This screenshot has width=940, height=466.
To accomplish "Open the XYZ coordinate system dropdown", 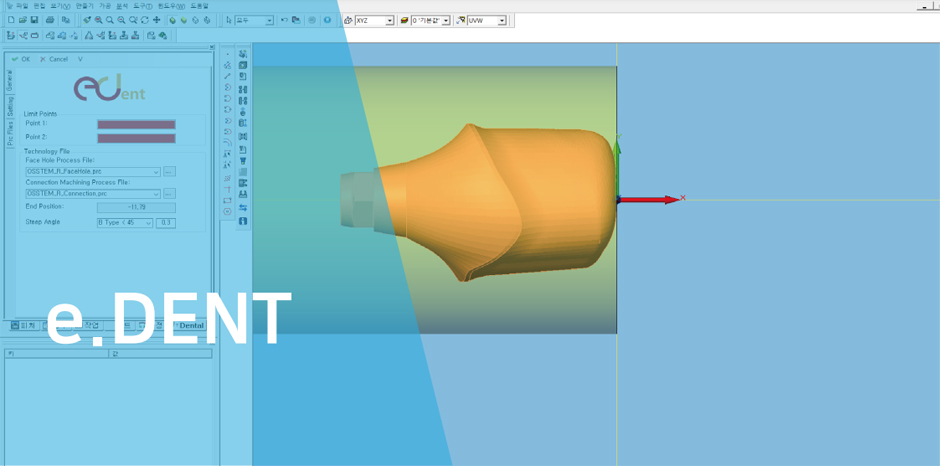I will (x=389, y=21).
